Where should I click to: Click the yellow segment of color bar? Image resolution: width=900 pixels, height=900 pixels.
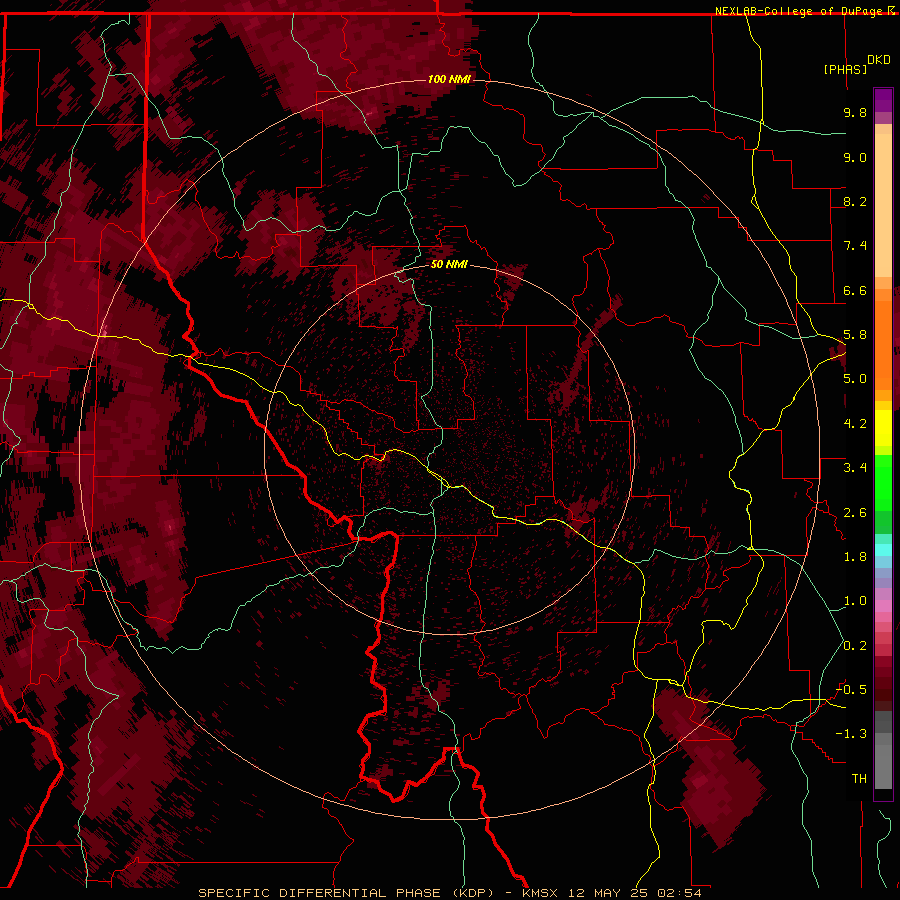[x=883, y=428]
